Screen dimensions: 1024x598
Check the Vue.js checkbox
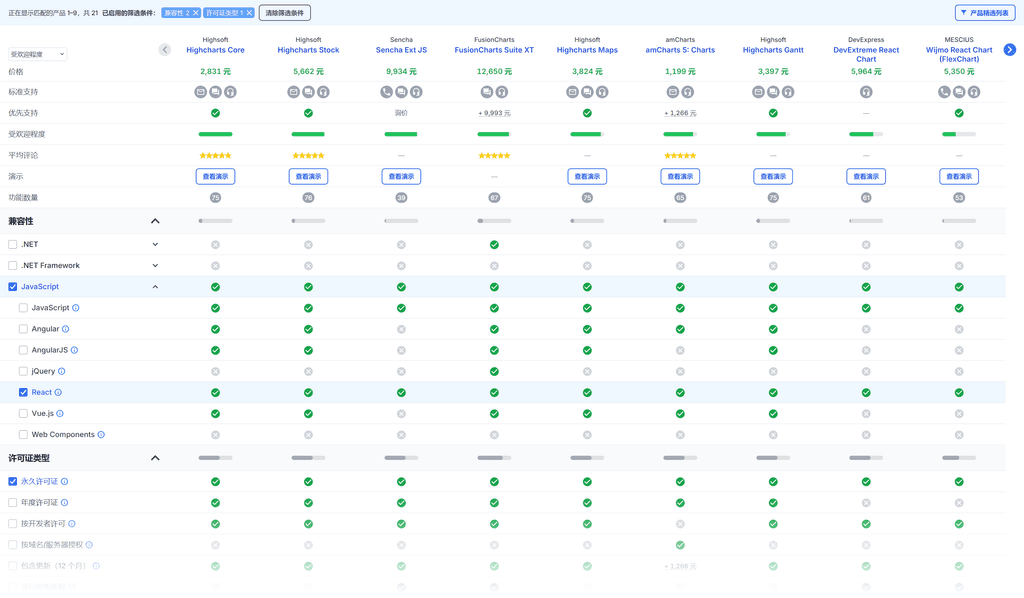23,413
